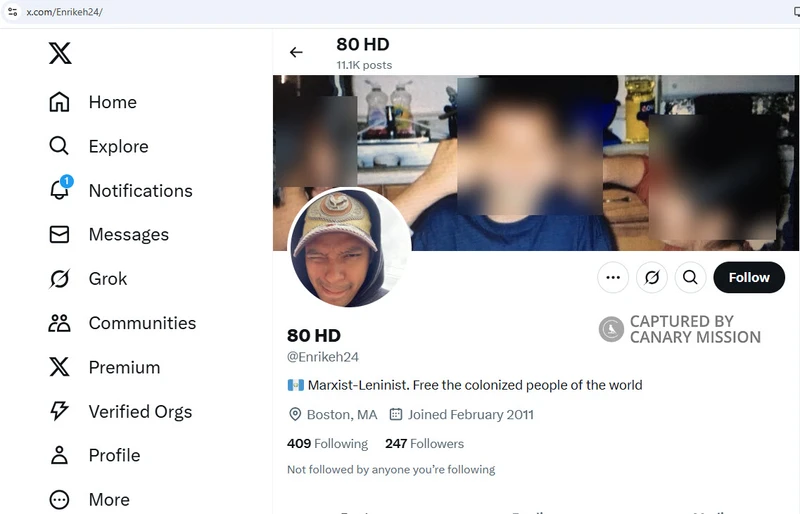Viewport: 800px width, 514px height.
Task: Open the Communities icon
Action: tap(60, 323)
